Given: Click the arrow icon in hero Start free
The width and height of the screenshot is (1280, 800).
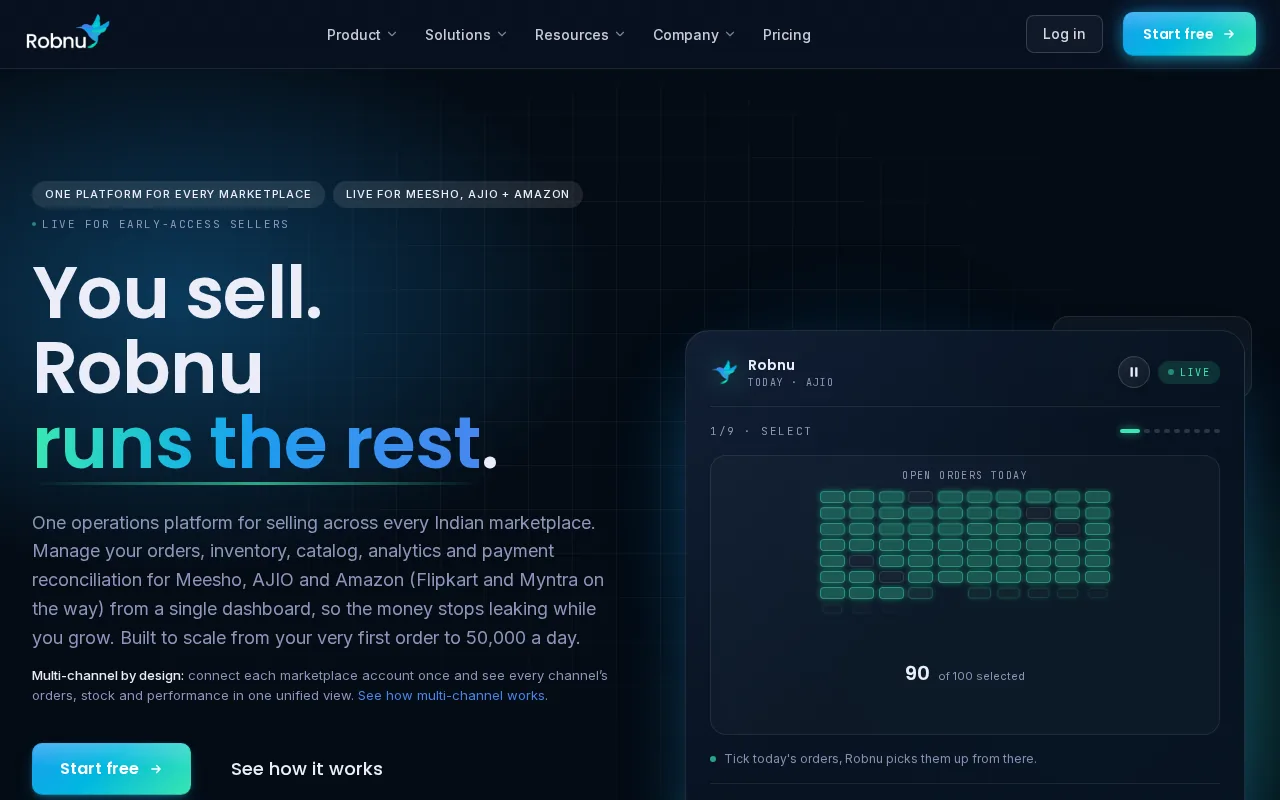Looking at the screenshot, I should coord(156,769).
